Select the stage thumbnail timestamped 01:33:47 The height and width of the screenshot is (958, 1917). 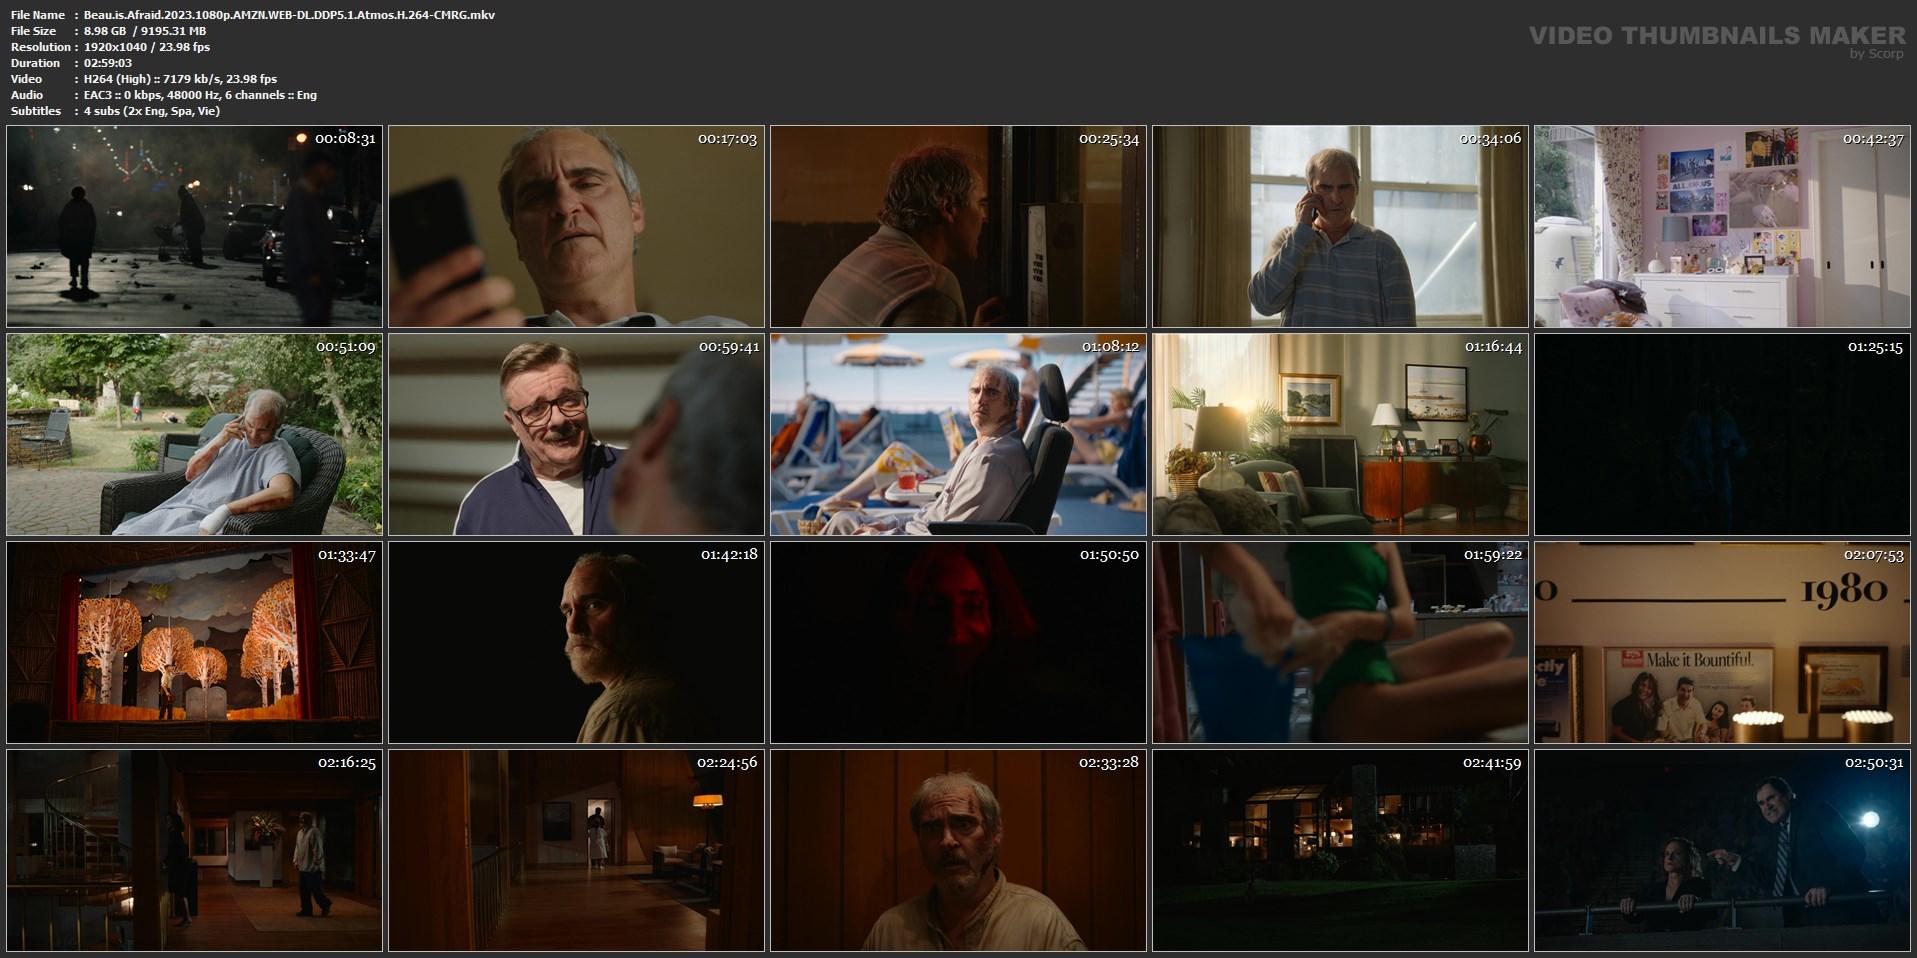(194, 642)
